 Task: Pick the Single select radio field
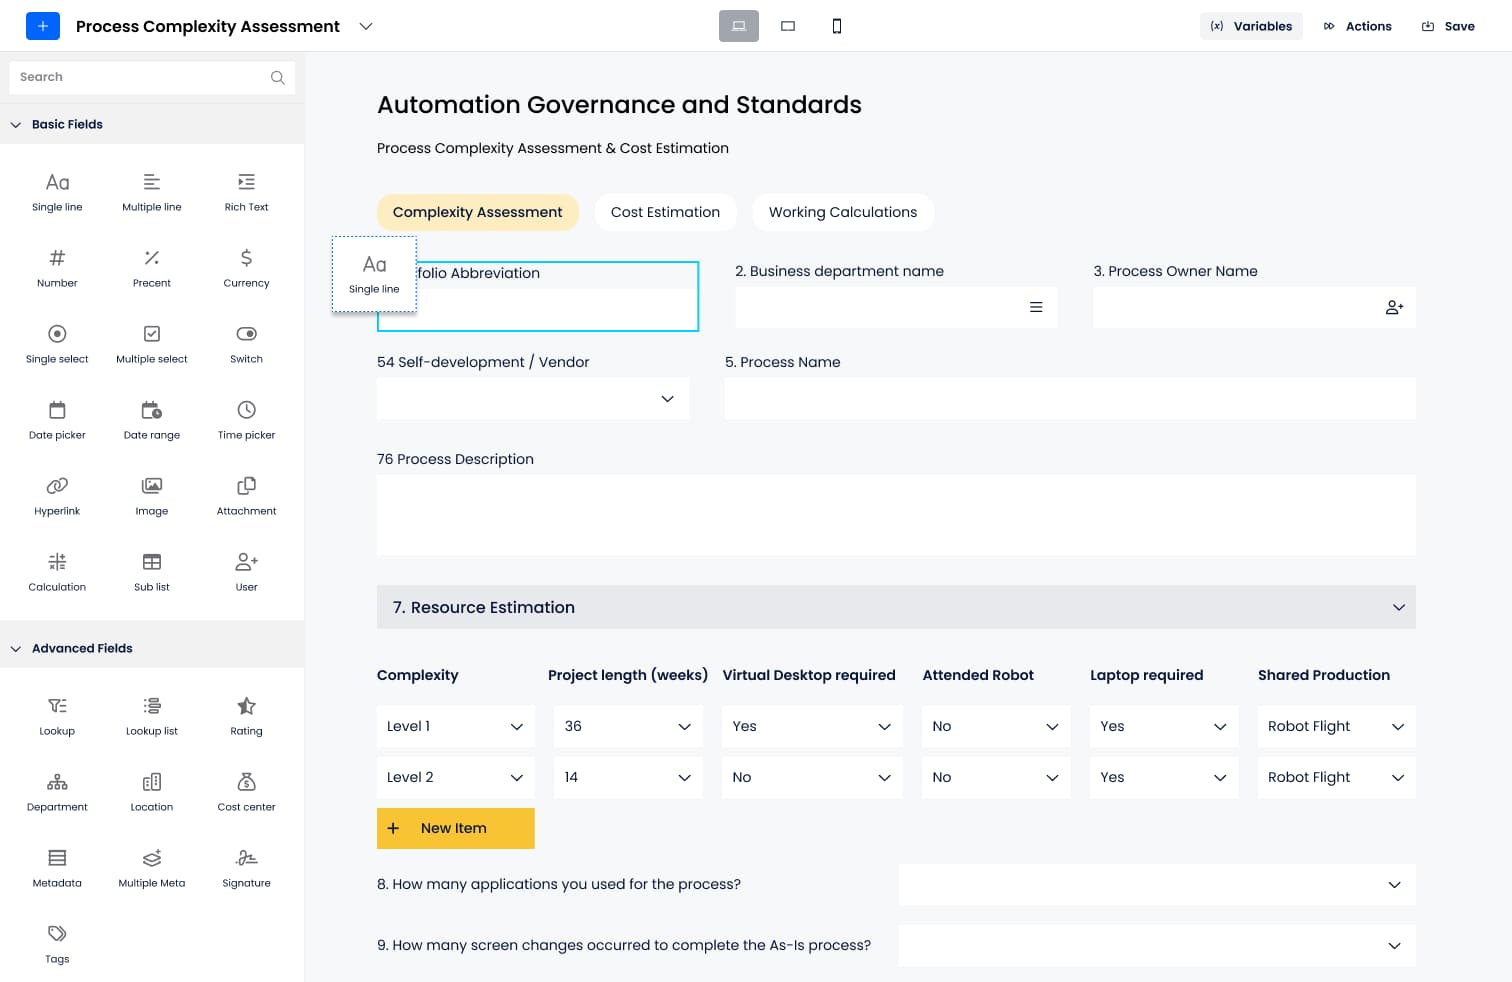click(x=57, y=334)
